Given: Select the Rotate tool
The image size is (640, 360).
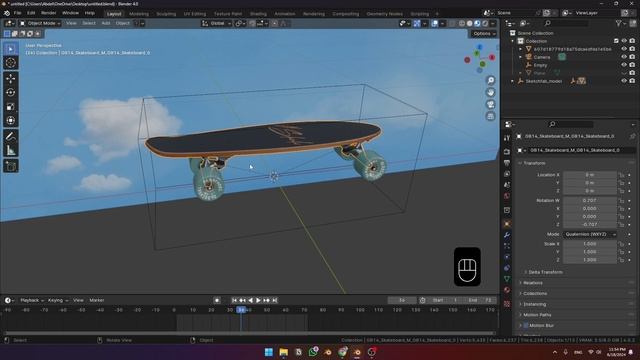Looking at the screenshot, I should click(x=11, y=93).
